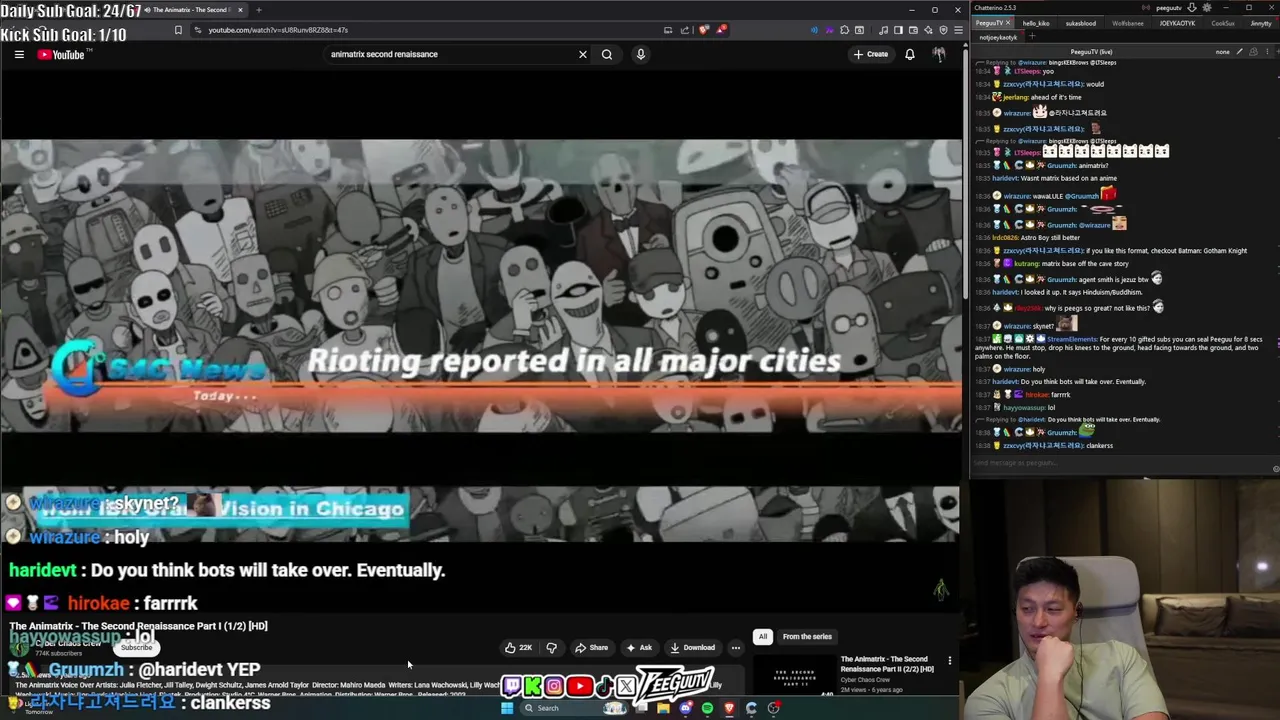Click the Ask button under the video
Screen dimensions: 1280x720
click(x=639, y=648)
